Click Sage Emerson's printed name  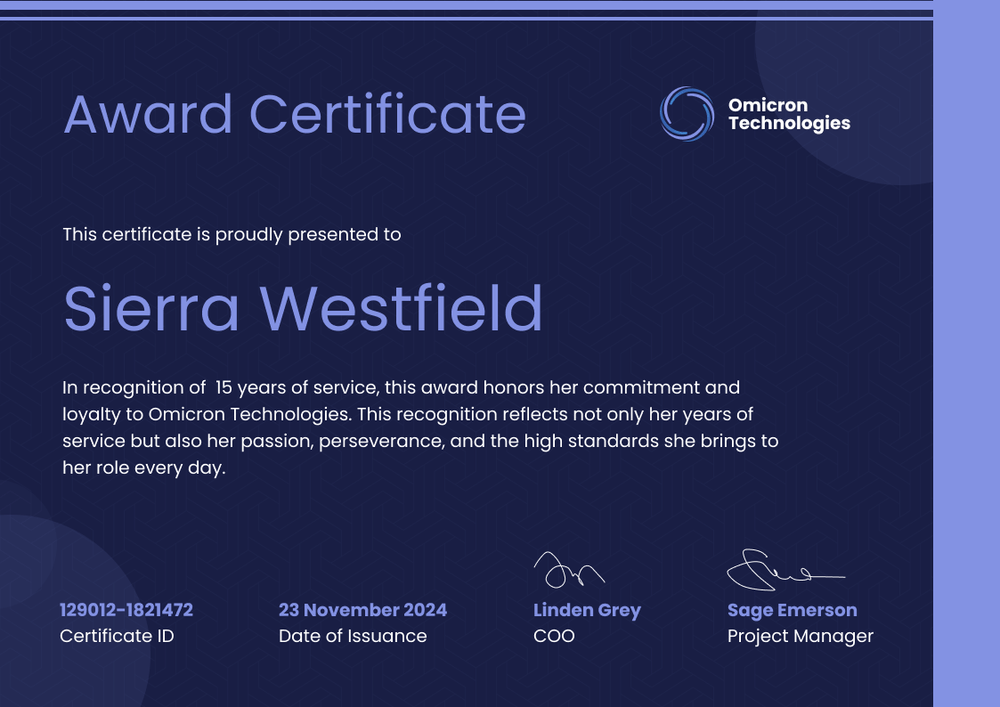[x=791, y=610]
